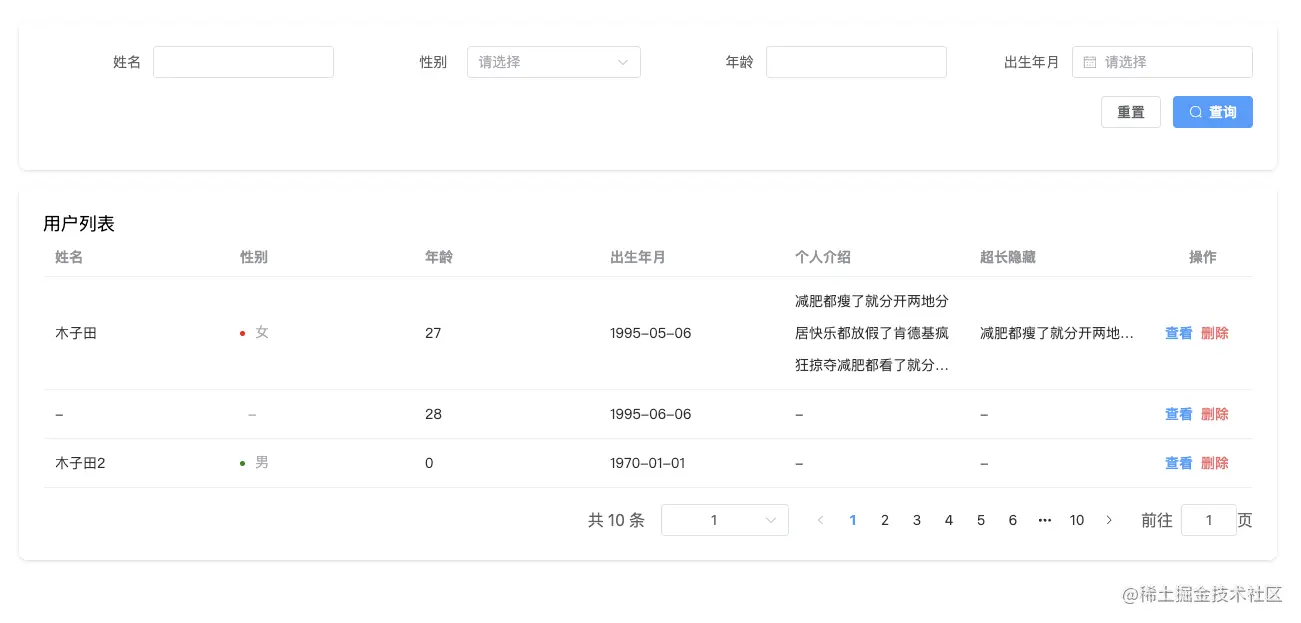Select page number 4
Image resolution: width=1301 pixels, height=623 pixels.
click(x=949, y=520)
